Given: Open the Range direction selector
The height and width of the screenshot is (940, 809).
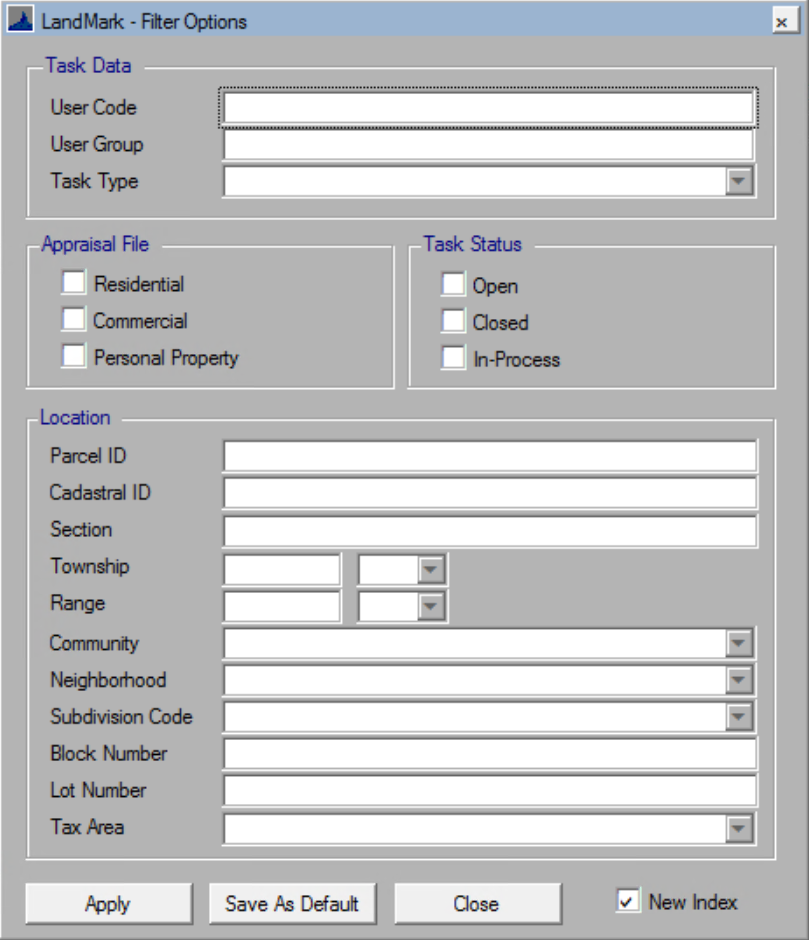Looking at the screenshot, I should [x=430, y=604].
